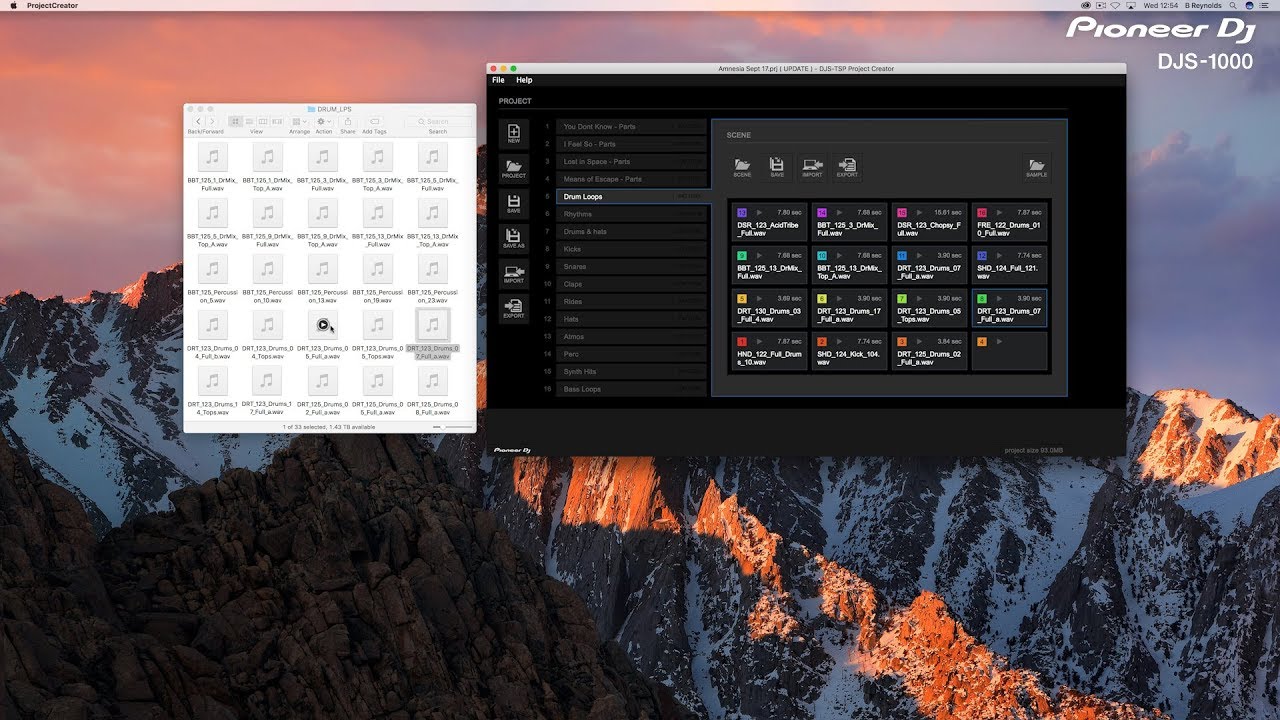
Task: Select pad 12 SHD_124_Full_121.wav
Action: pos(1009,265)
